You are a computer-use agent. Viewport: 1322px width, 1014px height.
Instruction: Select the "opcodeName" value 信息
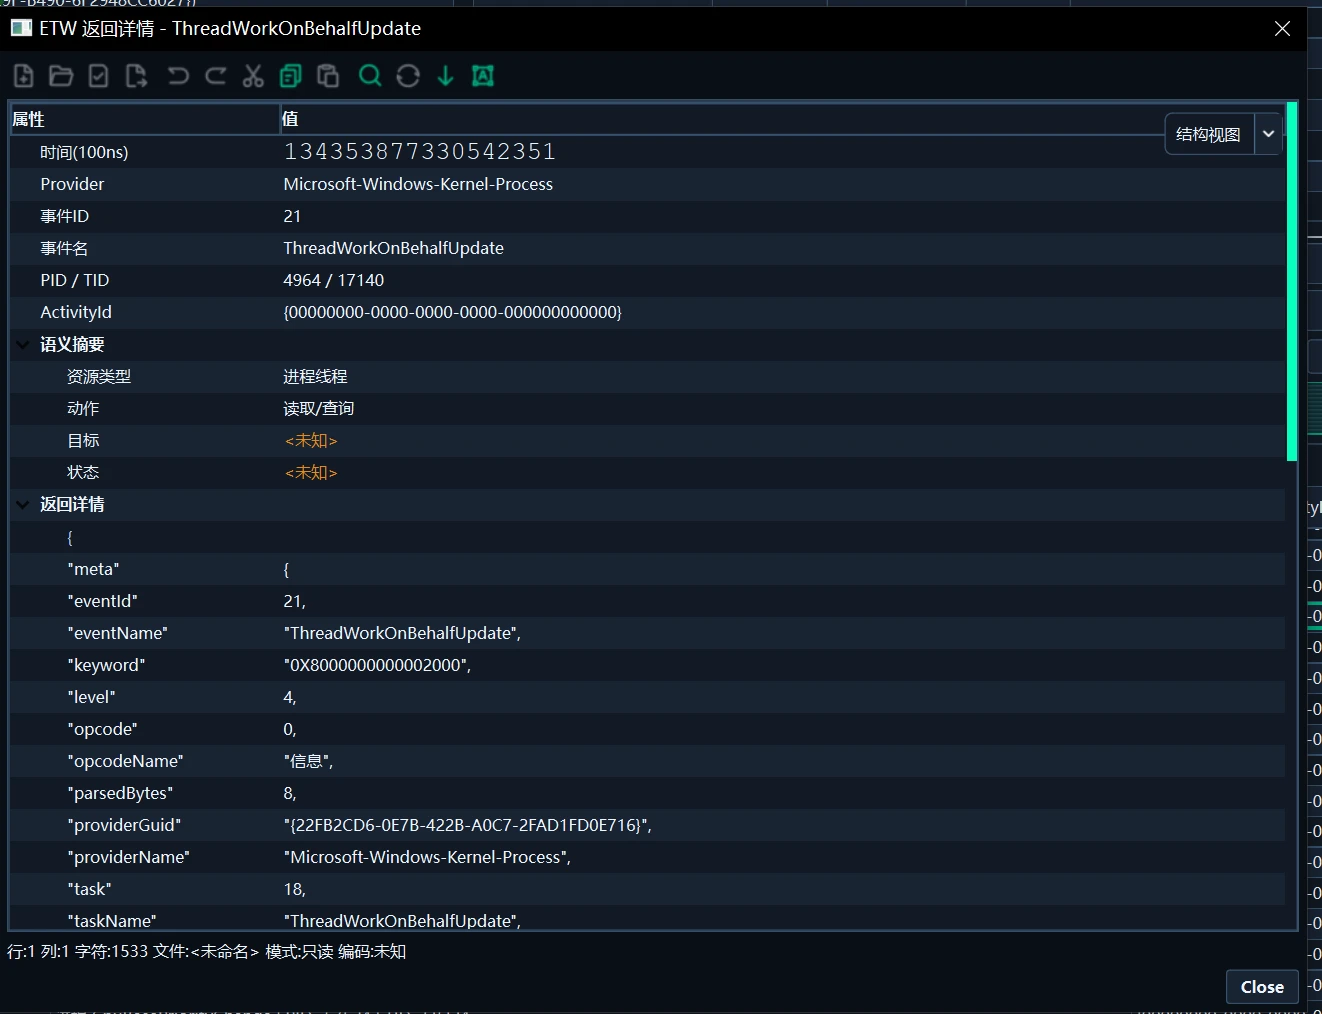point(308,761)
